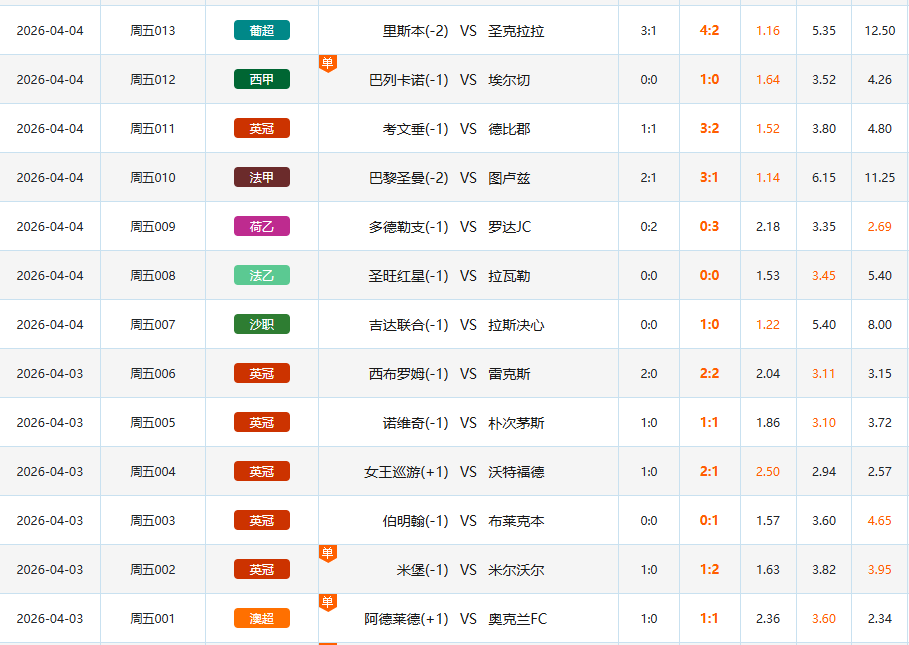The height and width of the screenshot is (645, 909).
Task: Click the away team 罗达JC
Action: (509, 226)
